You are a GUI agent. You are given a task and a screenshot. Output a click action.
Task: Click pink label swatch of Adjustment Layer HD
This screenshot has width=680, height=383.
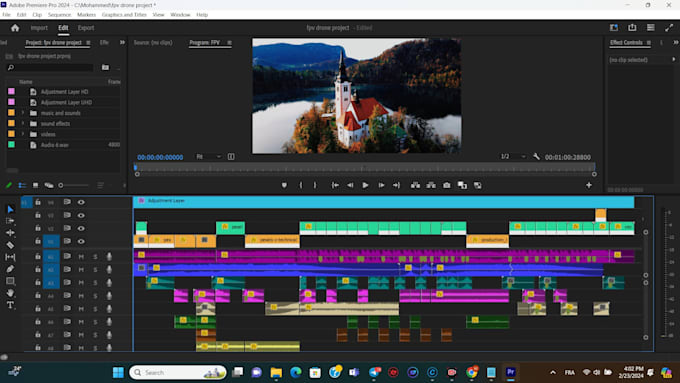(11, 92)
